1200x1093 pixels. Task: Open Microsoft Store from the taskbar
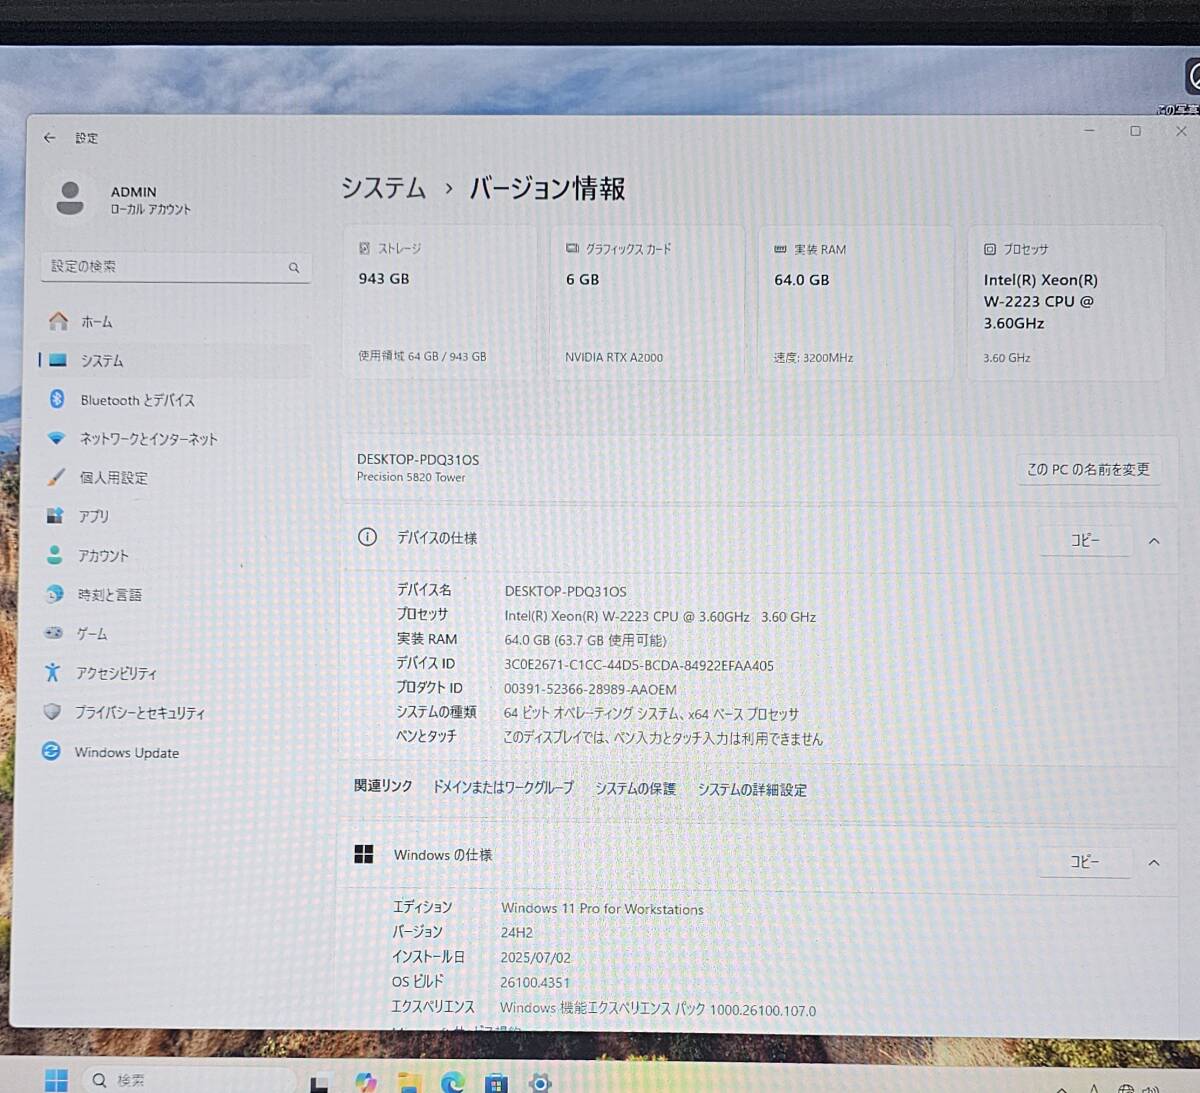496,1083
